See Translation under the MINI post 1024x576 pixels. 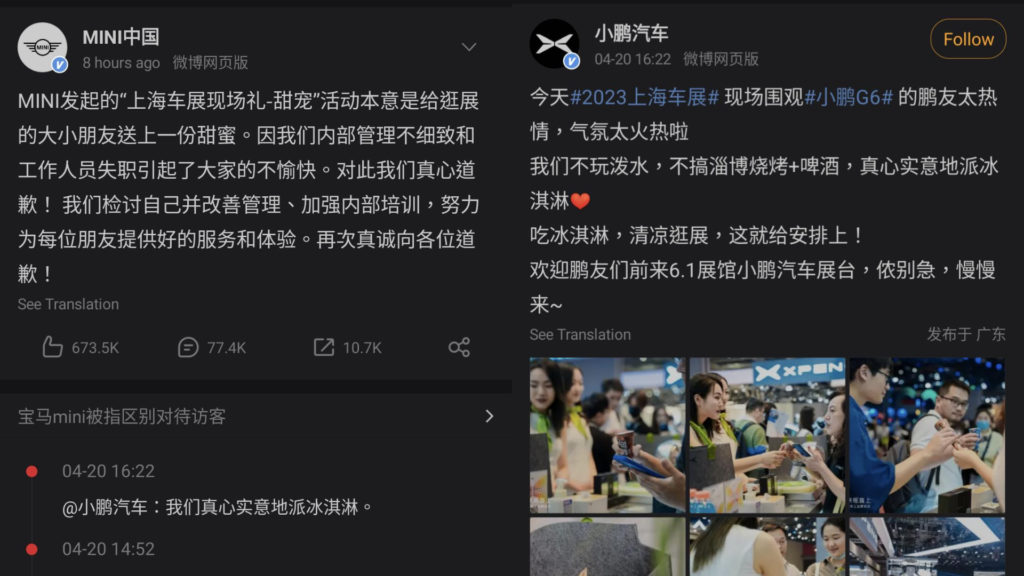click(68, 304)
